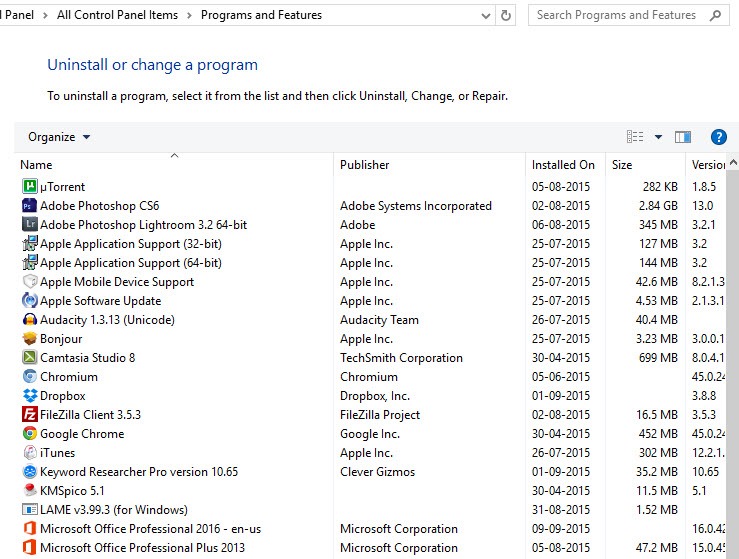
Task: Click Apple Application Support (64-bit) icon
Action: pyautogui.click(x=30, y=263)
